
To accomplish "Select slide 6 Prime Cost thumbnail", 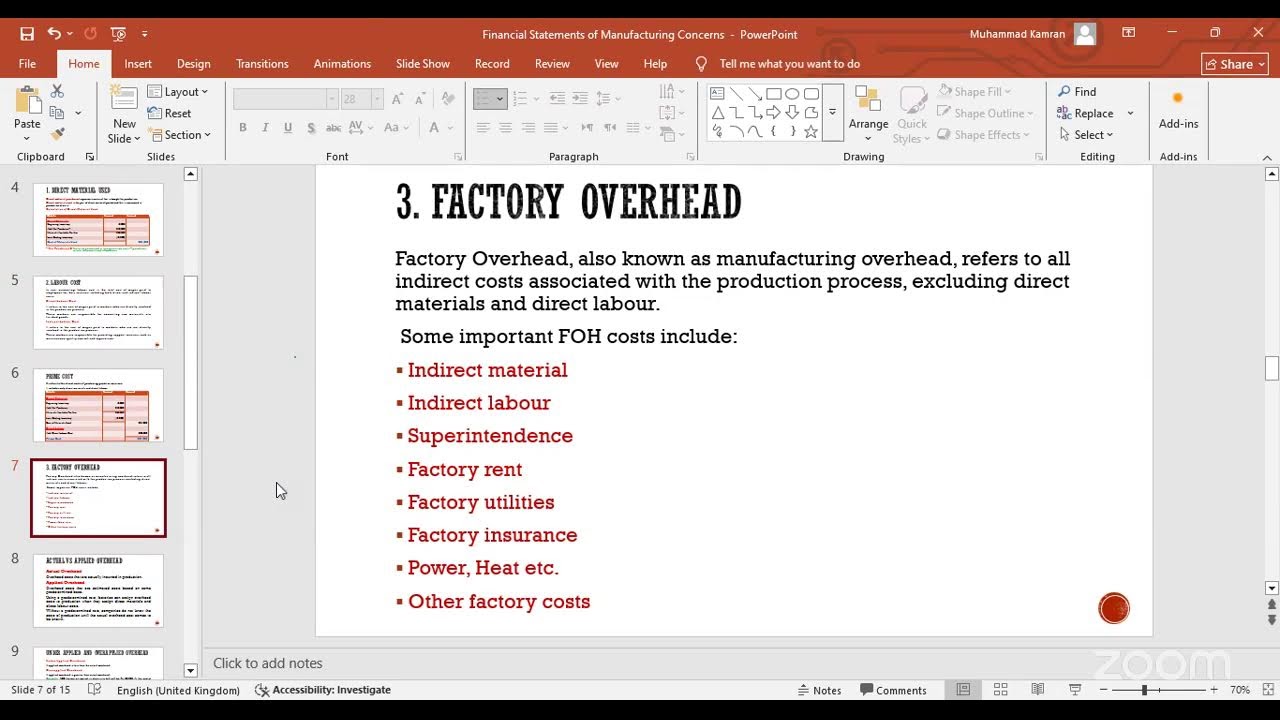I will pyautogui.click(x=98, y=406).
